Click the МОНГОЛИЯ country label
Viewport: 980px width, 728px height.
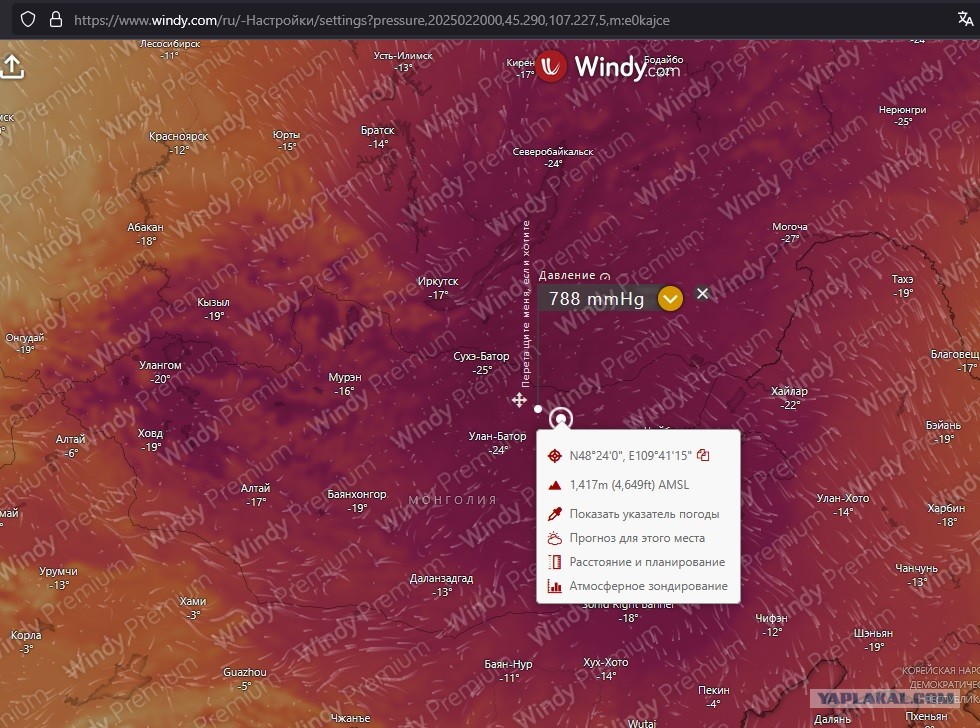point(452,500)
